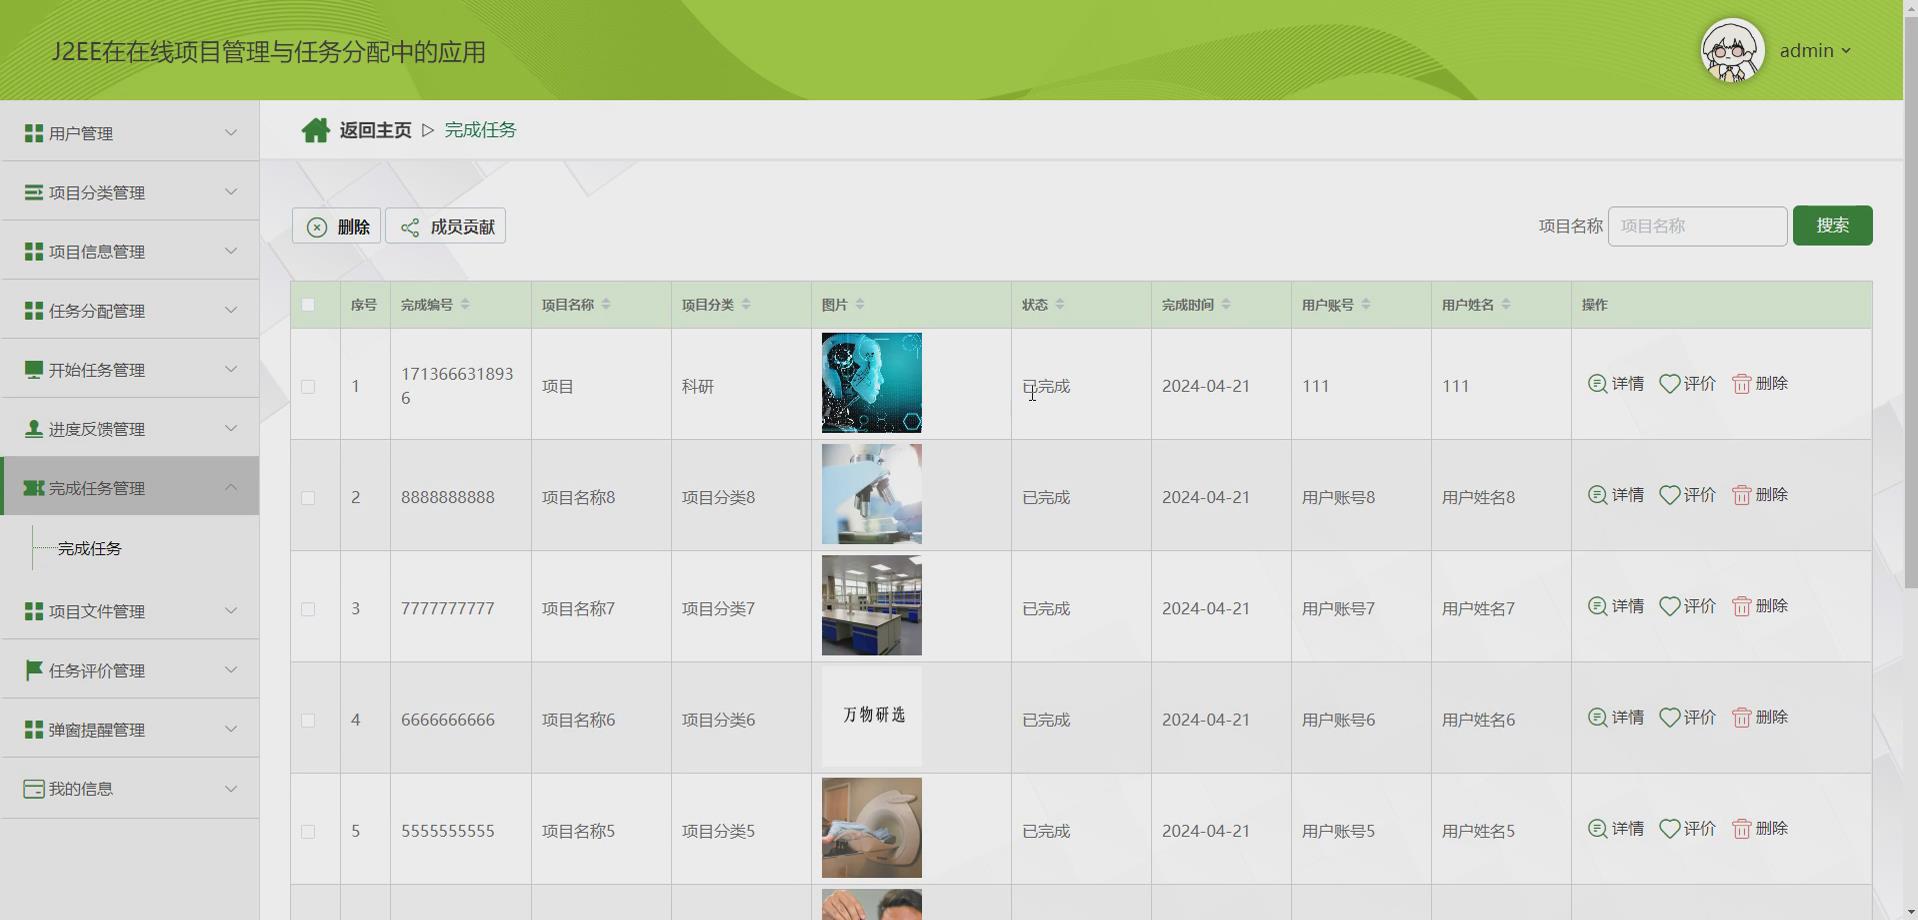This screenshot has height=920, width=1918.
Task: Click the details magnifier icon for row 1
Action: (x=1597, y=384)
